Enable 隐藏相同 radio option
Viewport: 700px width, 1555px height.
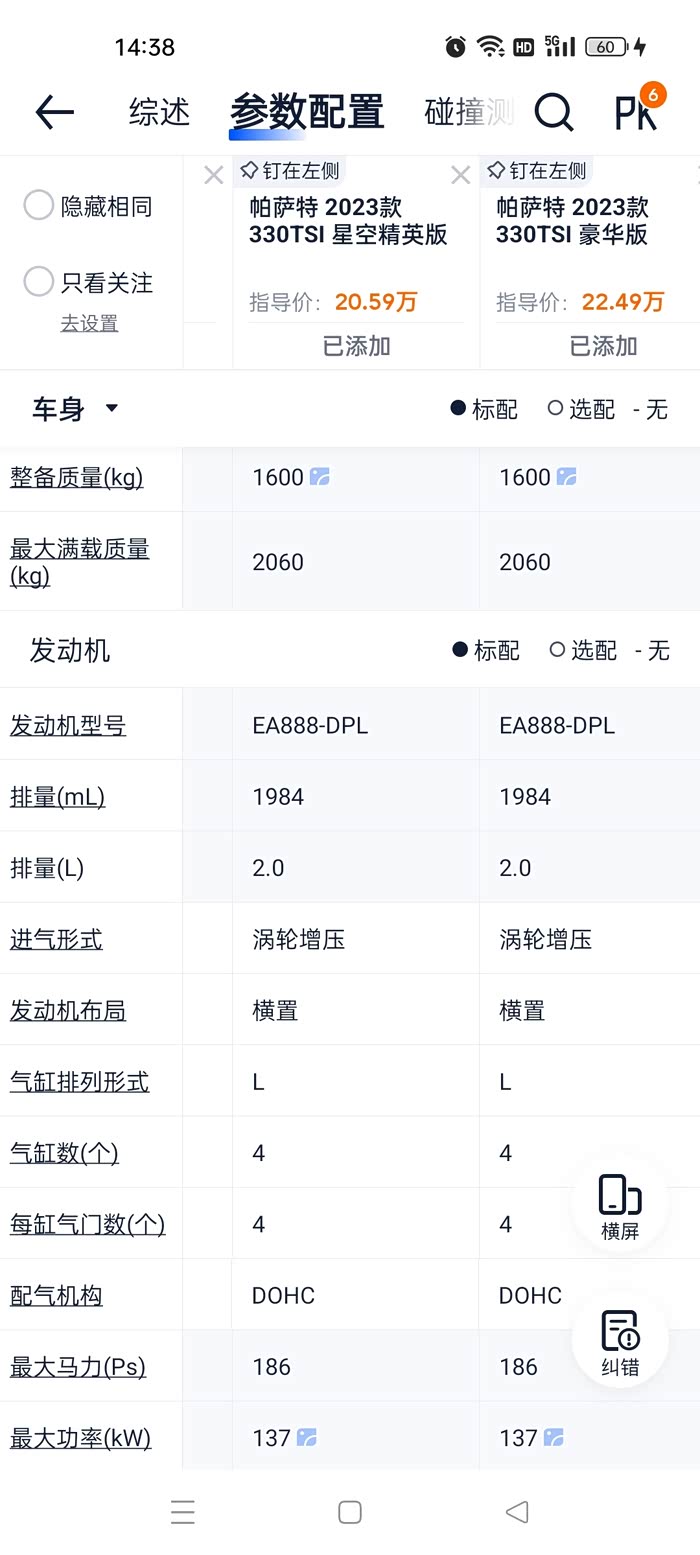point(39,206)
